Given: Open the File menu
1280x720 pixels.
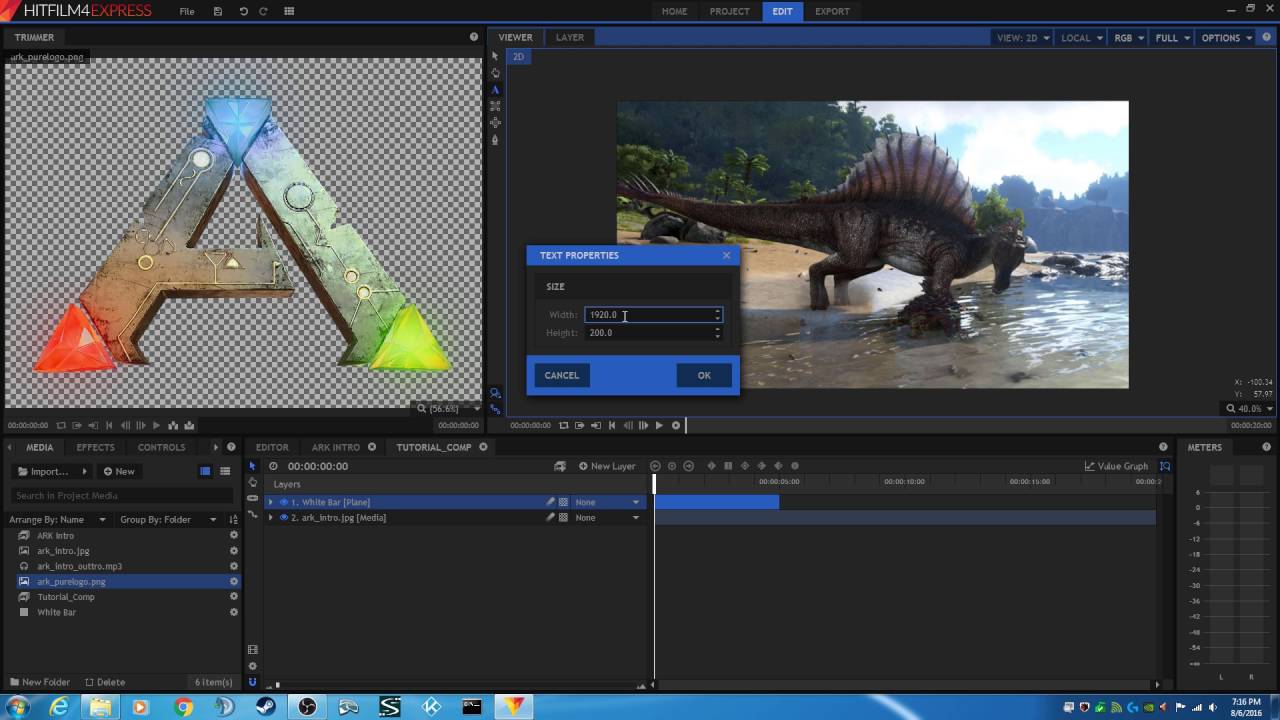Looking at the screenshot, I should 187,11.
